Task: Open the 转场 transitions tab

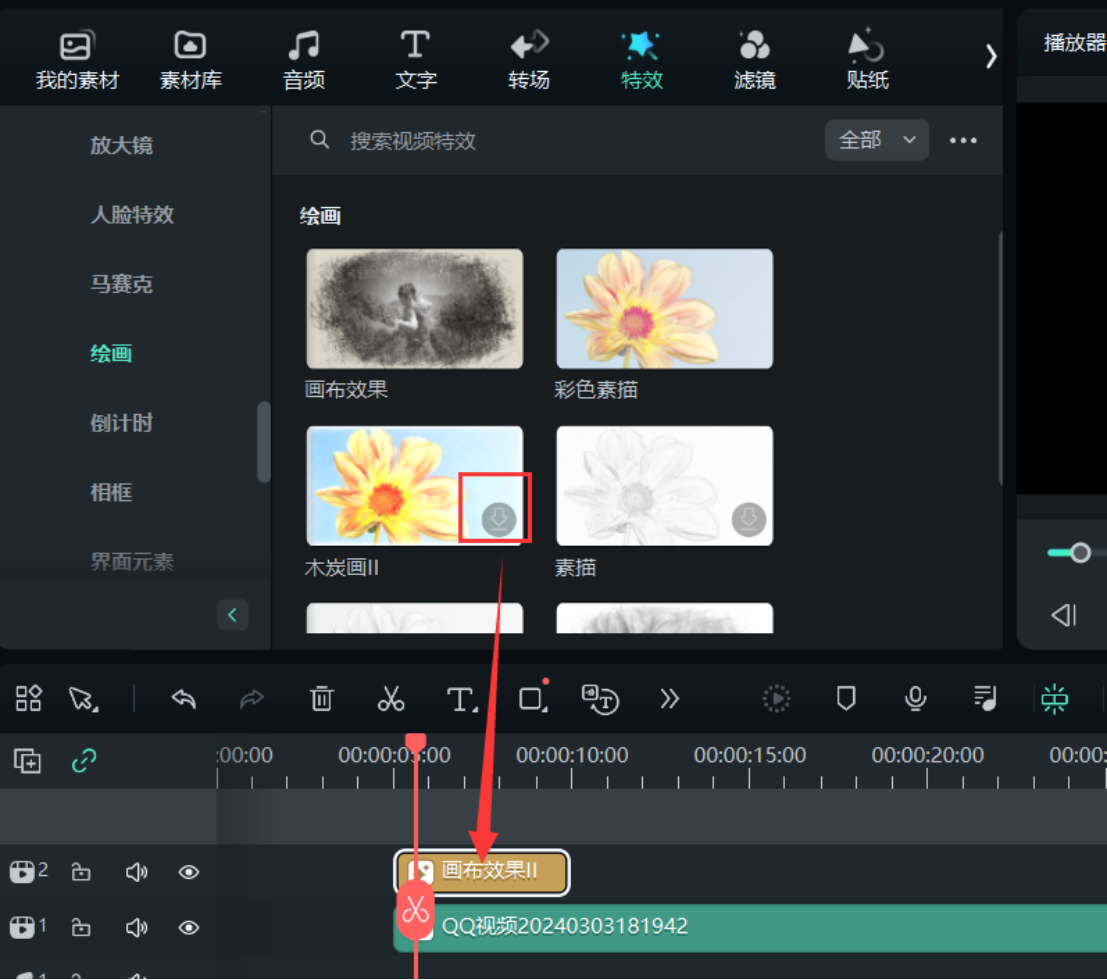Action: [x=529, y=61]
